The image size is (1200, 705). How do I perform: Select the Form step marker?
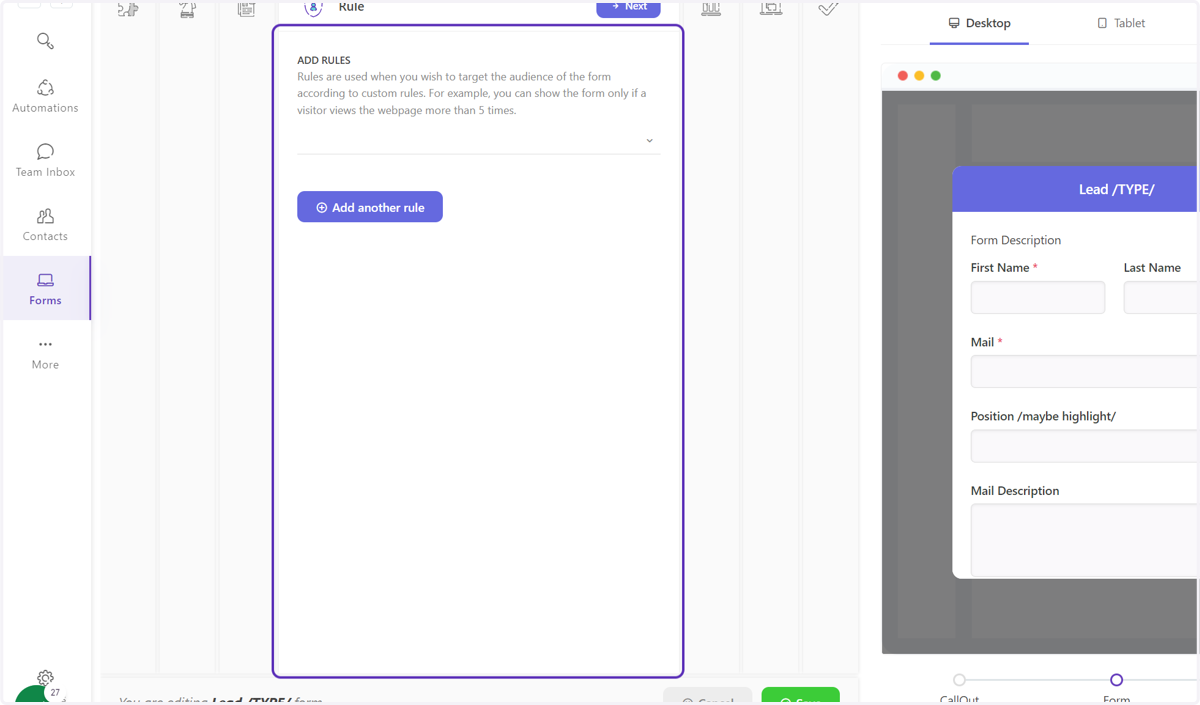[x=1116, y=680]
